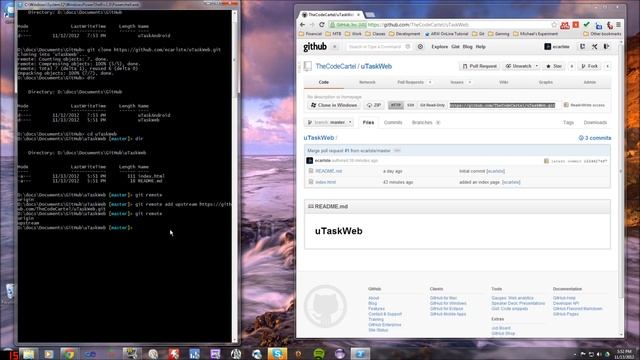Open the ecarlisle user profile
This screenshot has width=640, height=360.
pyautogui.click(x=557, y=47)
